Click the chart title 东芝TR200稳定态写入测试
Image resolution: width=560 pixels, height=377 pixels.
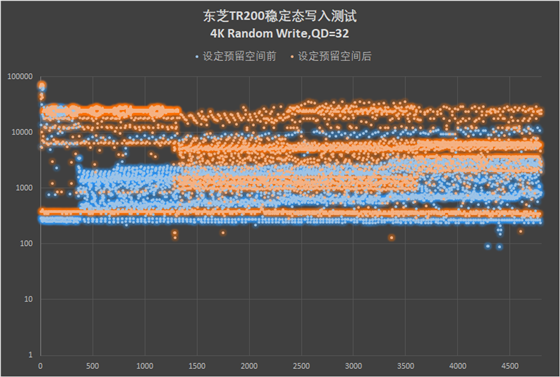point(280,16)
